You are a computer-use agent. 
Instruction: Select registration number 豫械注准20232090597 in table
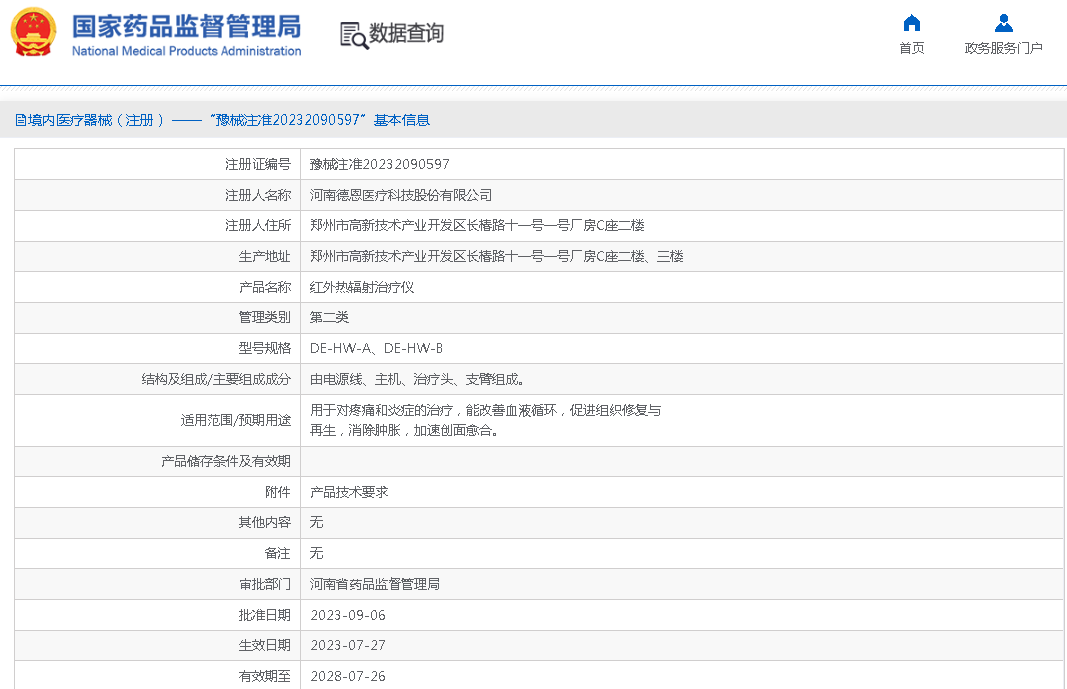pyautogui.click(x=380, y=164)
